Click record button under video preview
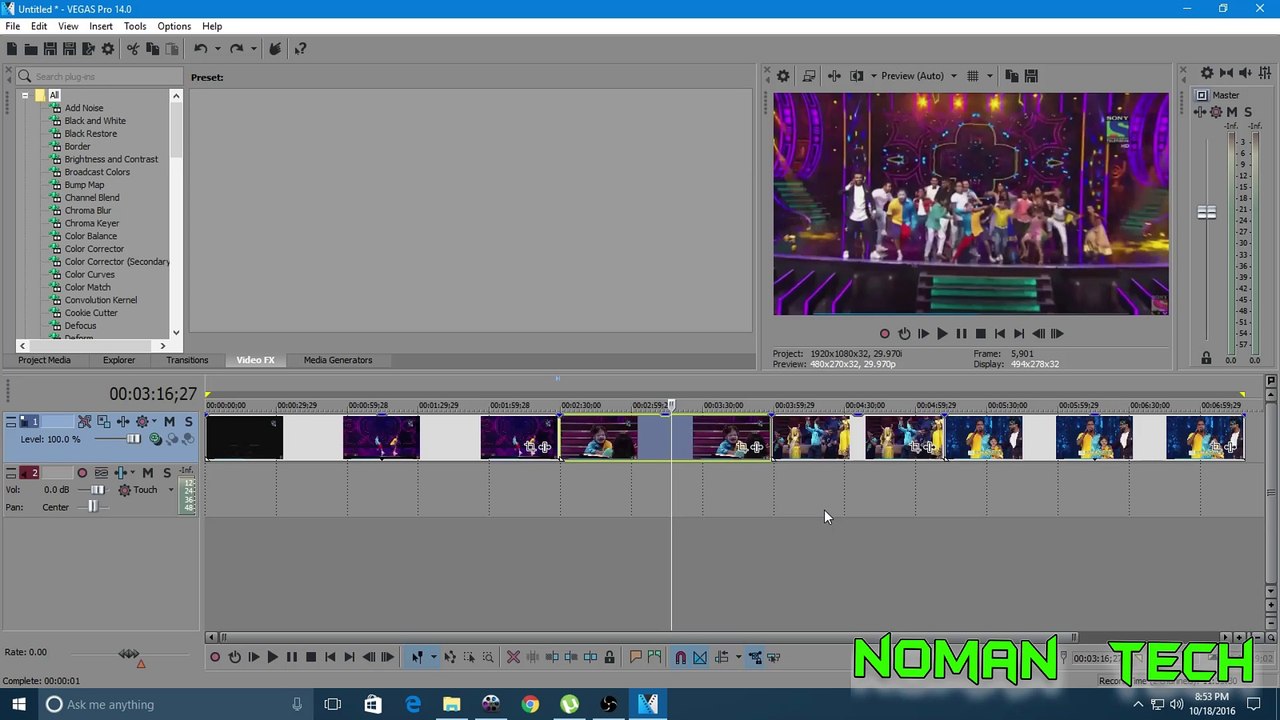 point(884,334)
